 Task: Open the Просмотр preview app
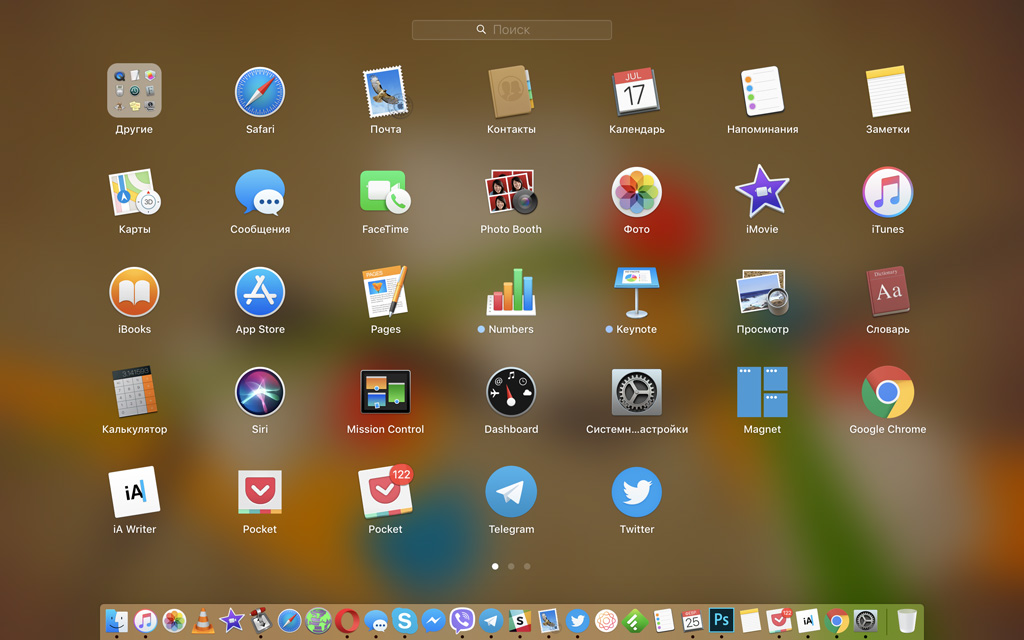click(762, 292)
